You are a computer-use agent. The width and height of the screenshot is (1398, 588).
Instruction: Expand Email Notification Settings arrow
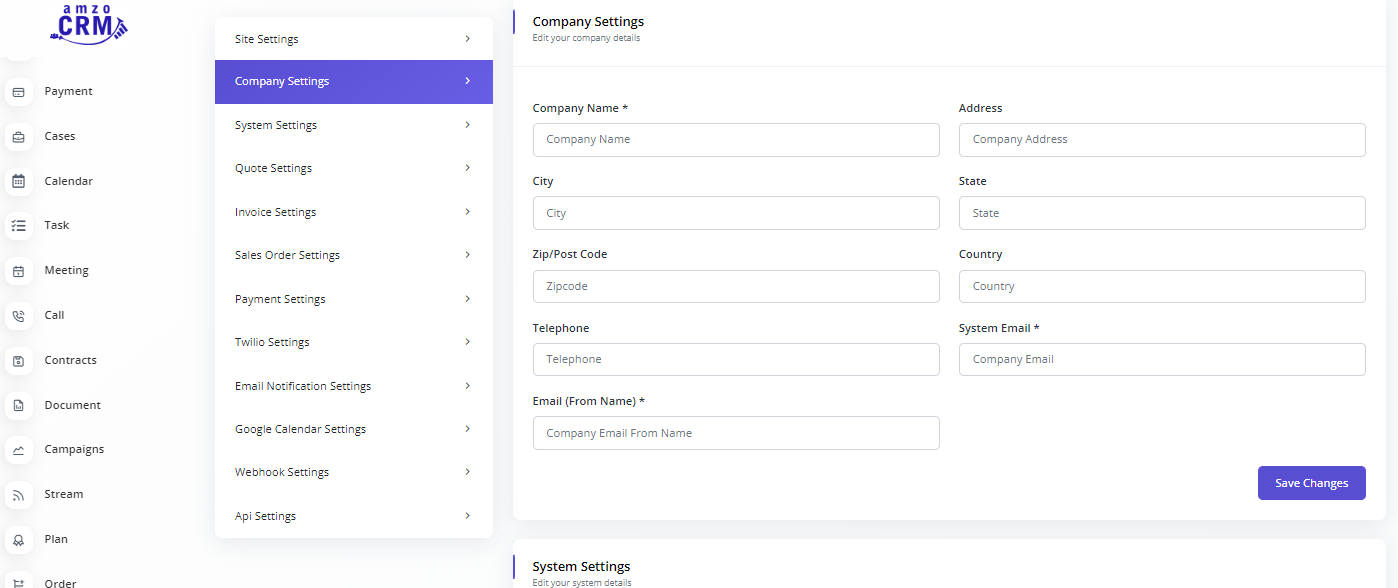[x=467, y=385]
